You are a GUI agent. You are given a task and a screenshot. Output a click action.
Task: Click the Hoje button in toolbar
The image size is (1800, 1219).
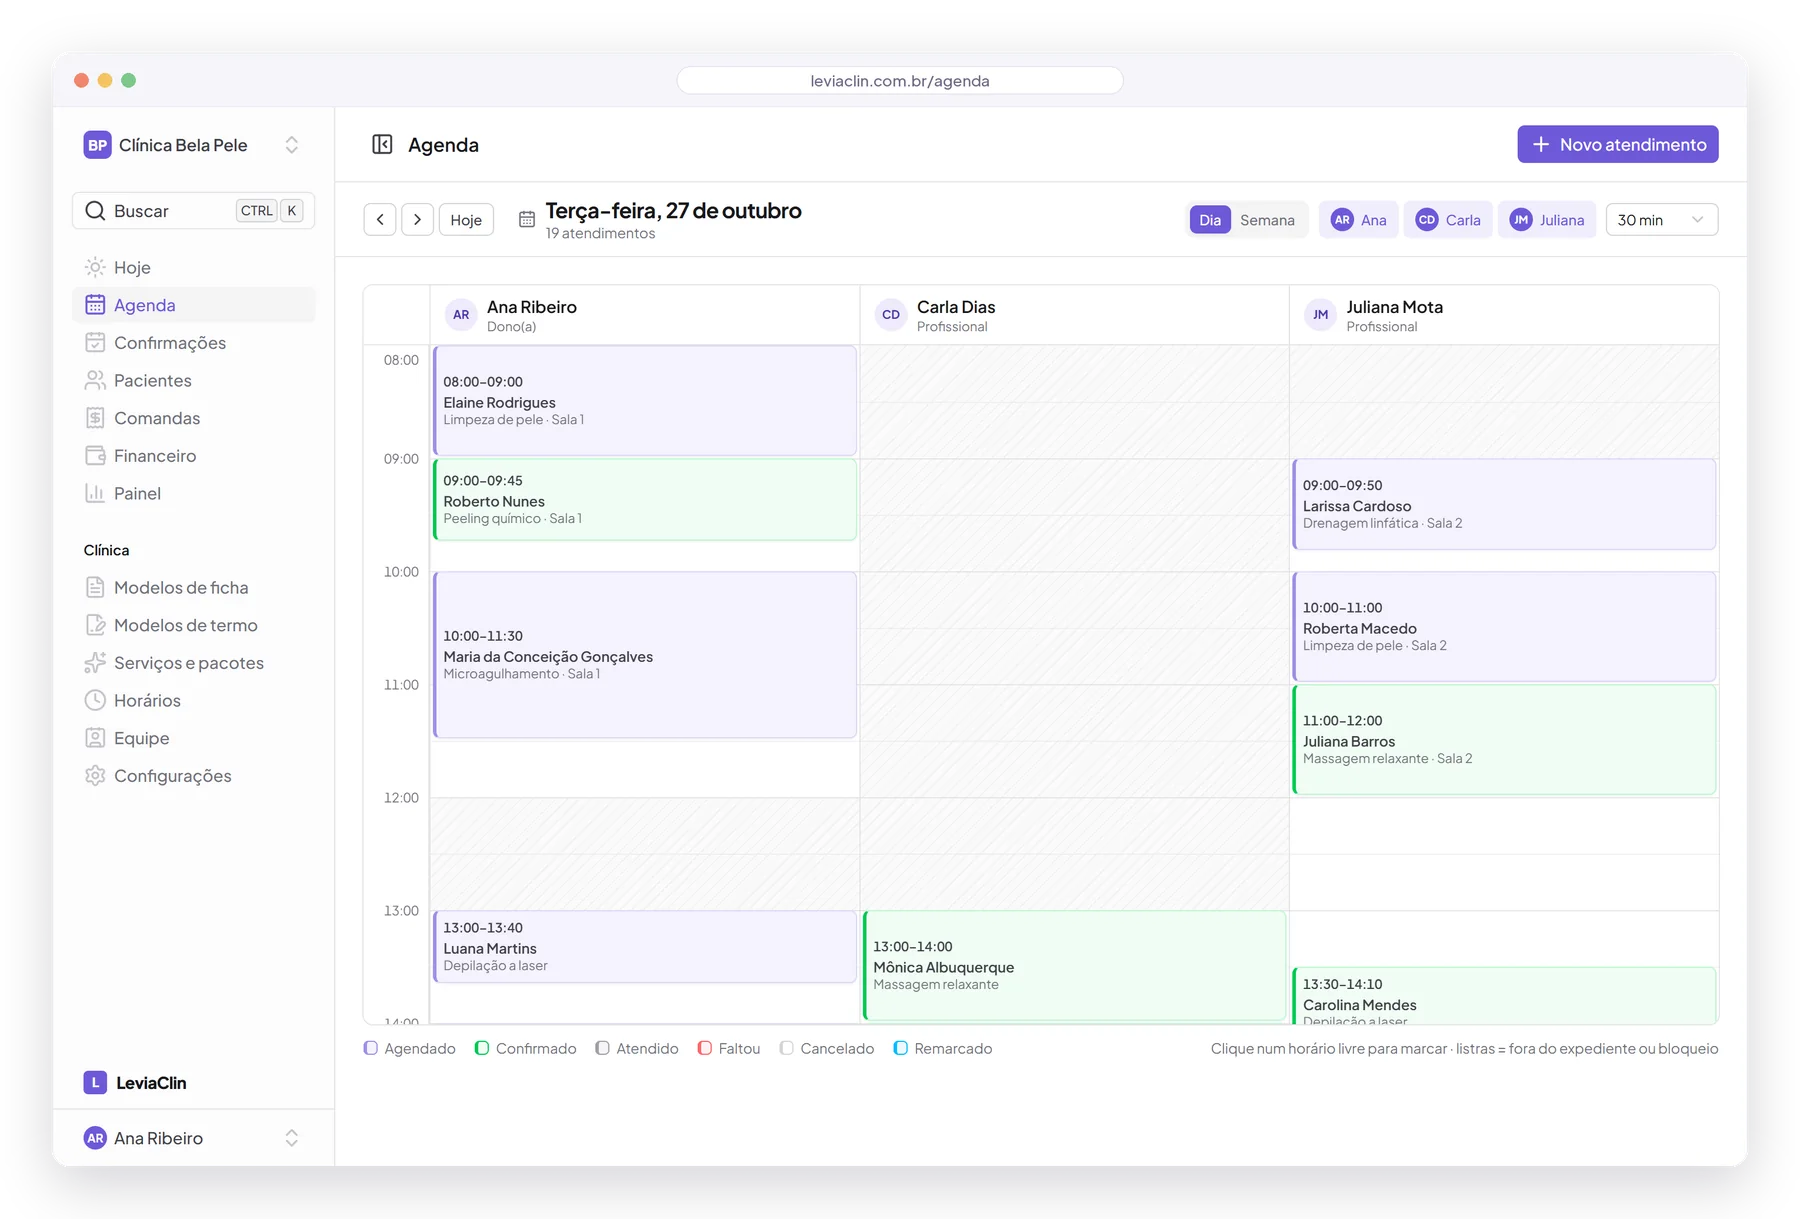click(466, 220)
